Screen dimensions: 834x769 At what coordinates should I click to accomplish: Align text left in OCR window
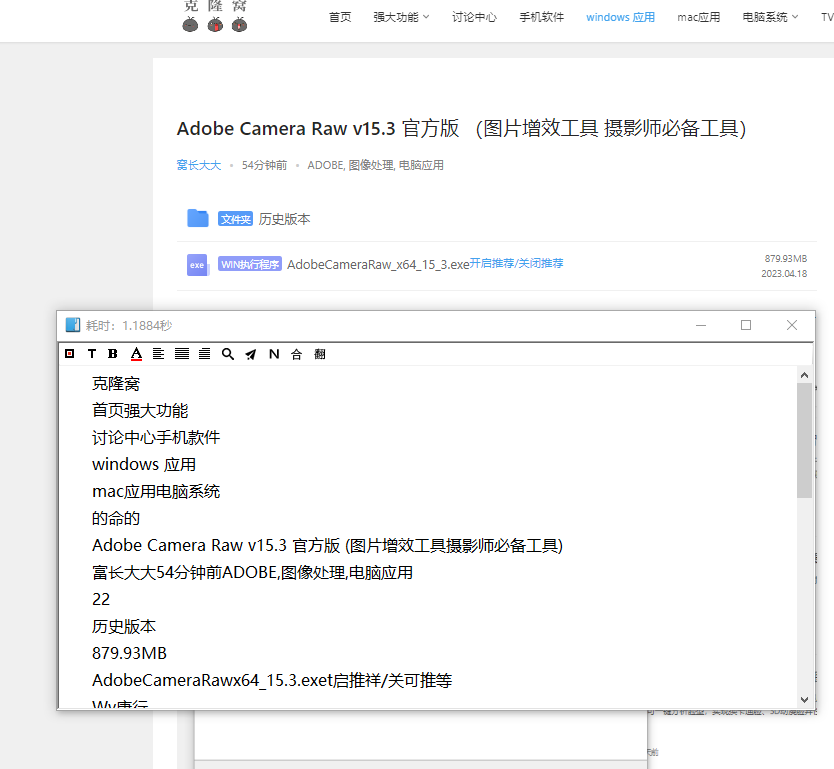[x=159, y=354]
